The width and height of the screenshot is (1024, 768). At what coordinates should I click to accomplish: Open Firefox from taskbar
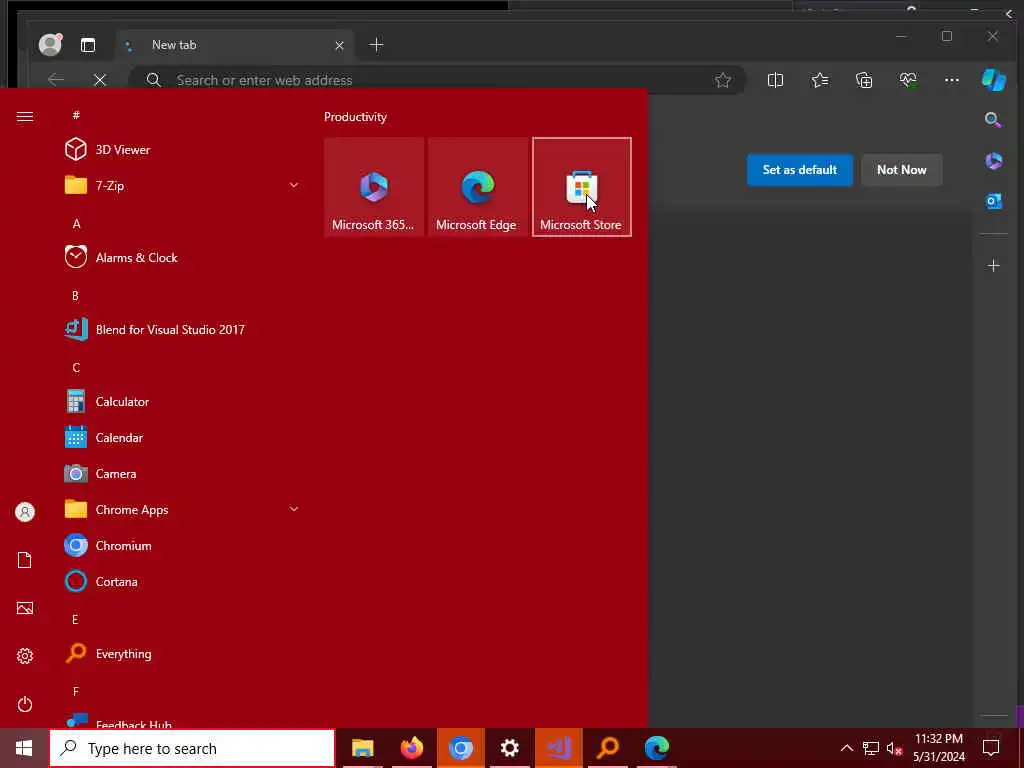(x=411, y=748)
